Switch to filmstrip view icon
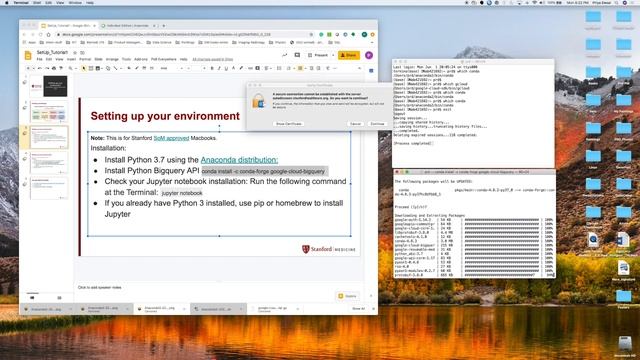Screen dimensions: 640x360 [32, 298]
